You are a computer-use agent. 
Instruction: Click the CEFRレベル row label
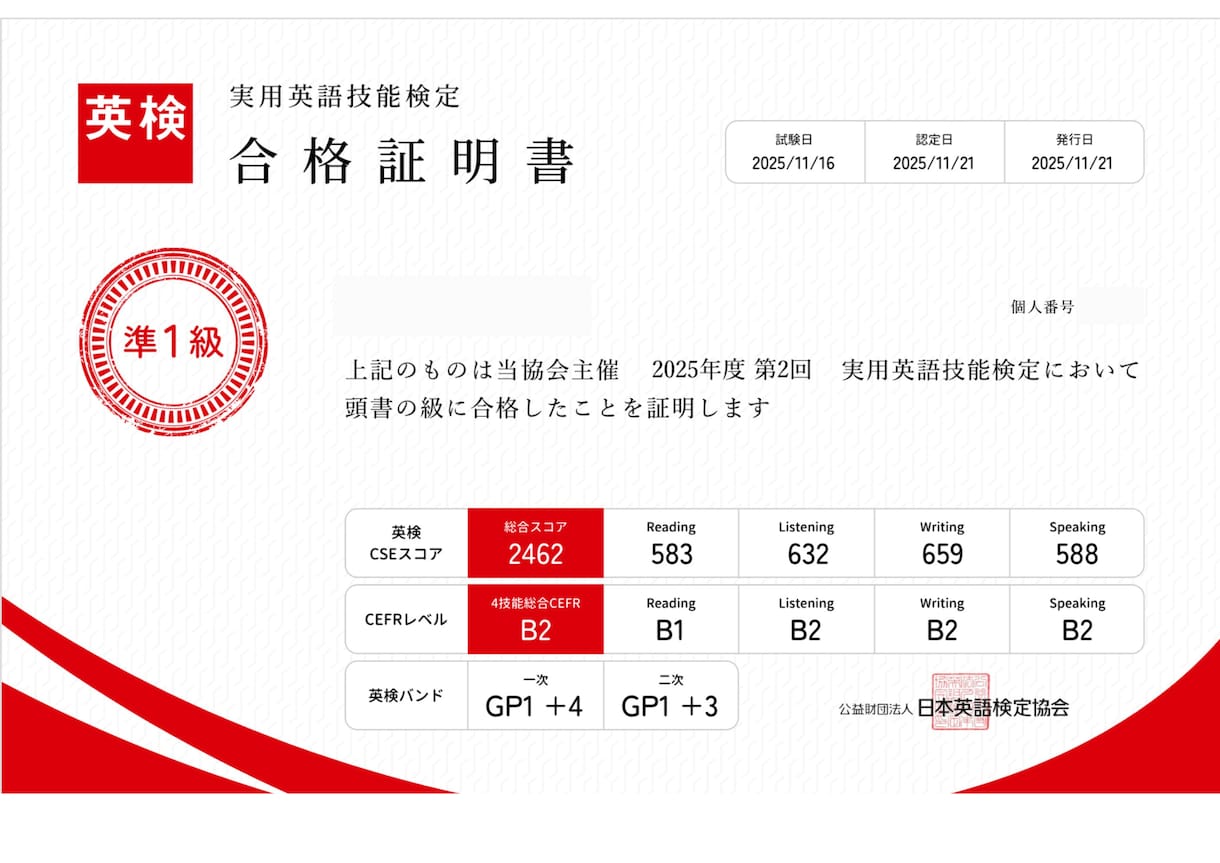[407, 620]
